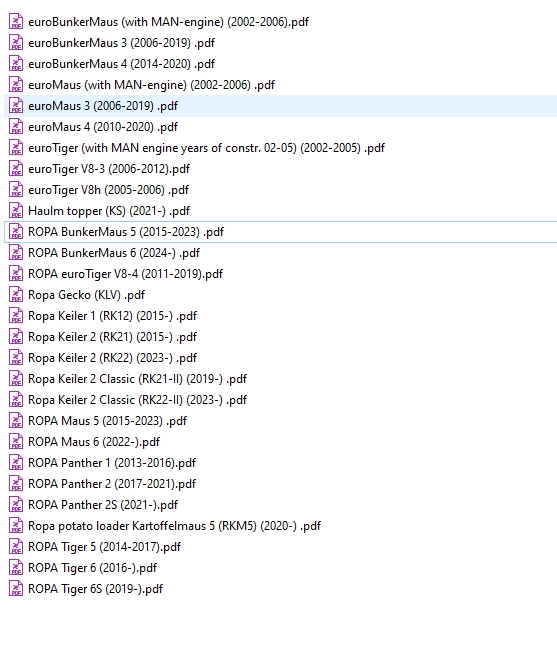Click PDF icon beside euroTiger V8-3 (2006-2012)
557x655 pixels.
click(x=16, y=169)
